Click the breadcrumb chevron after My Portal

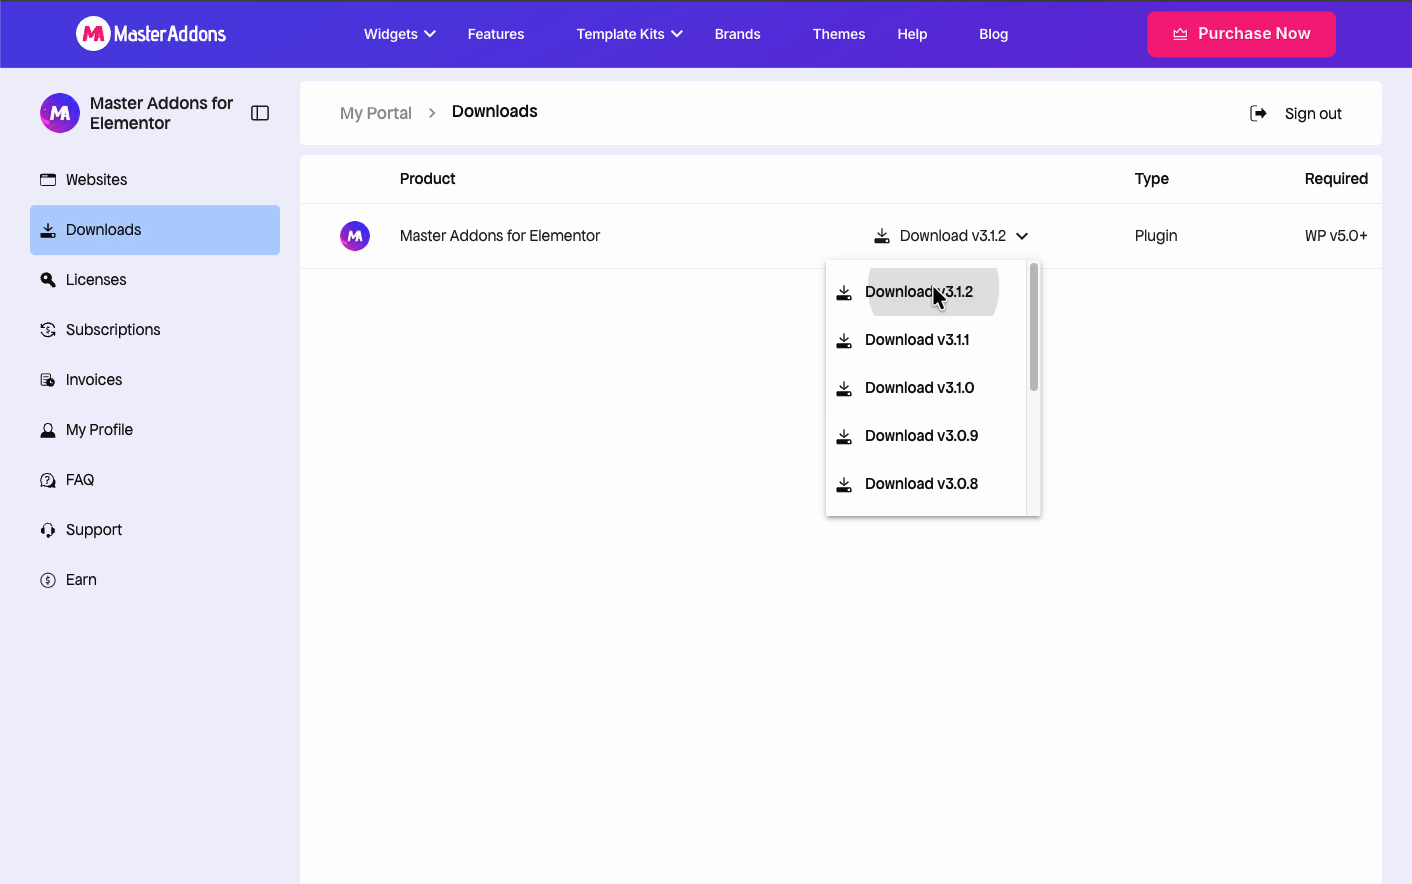432,113
